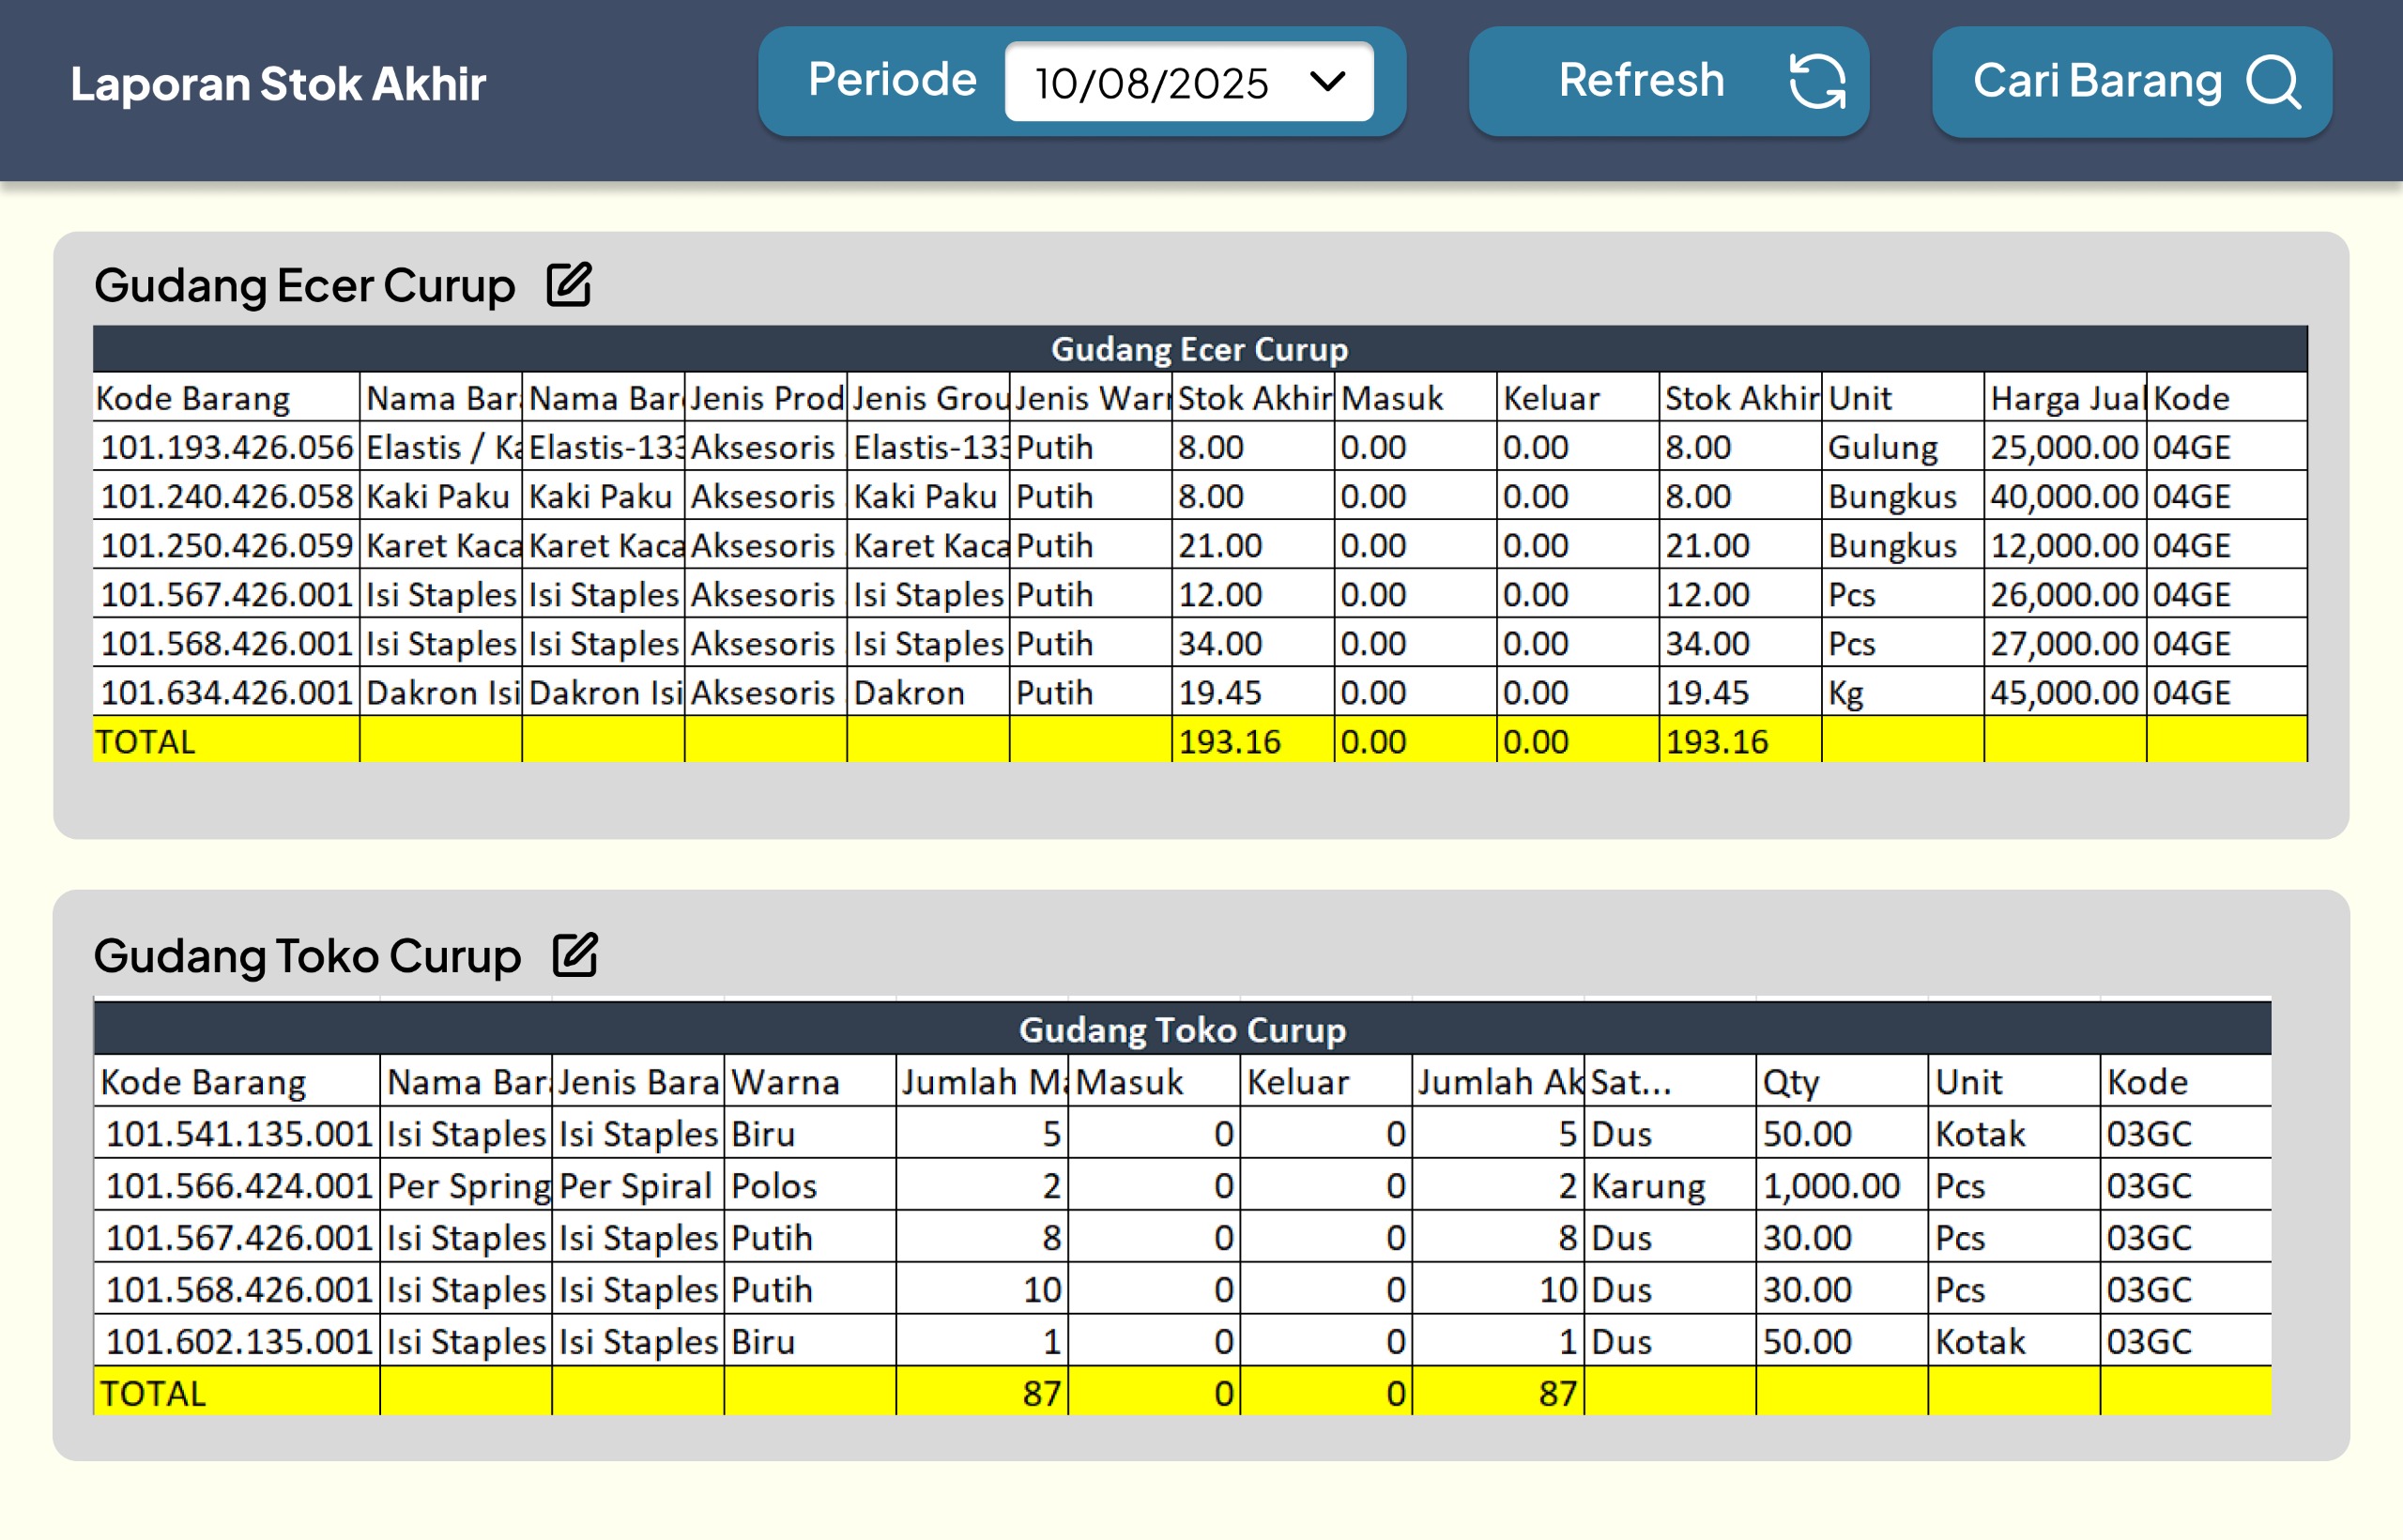Click price 26,000.00
This screenshot has height=1540, width=2403.
tap(2065, 594)
